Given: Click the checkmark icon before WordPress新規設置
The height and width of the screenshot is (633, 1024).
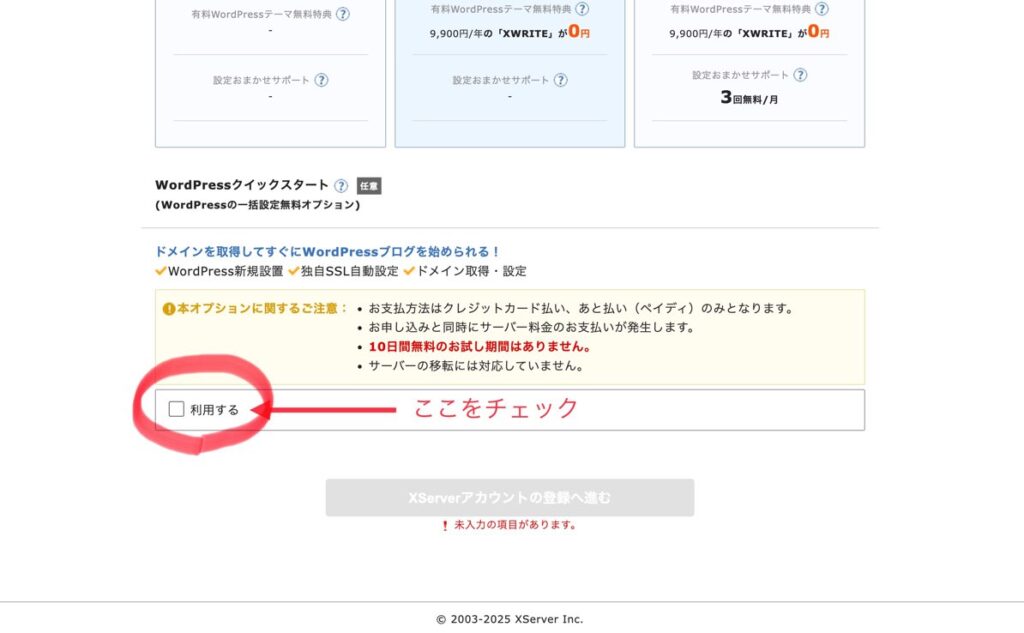Looking at the screenshot, I should [161, 271].
